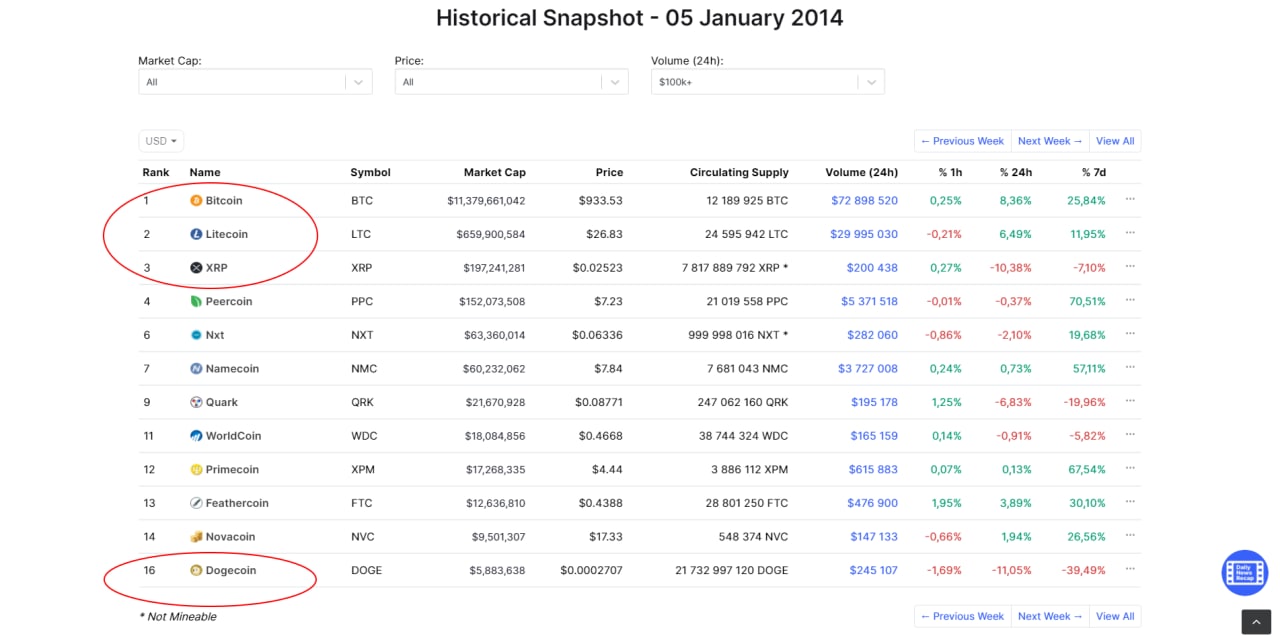Go to Next Week below the table
The height and width of the screenshot is (644, 1280).
pyautogui.click(x=1050, y=616)
